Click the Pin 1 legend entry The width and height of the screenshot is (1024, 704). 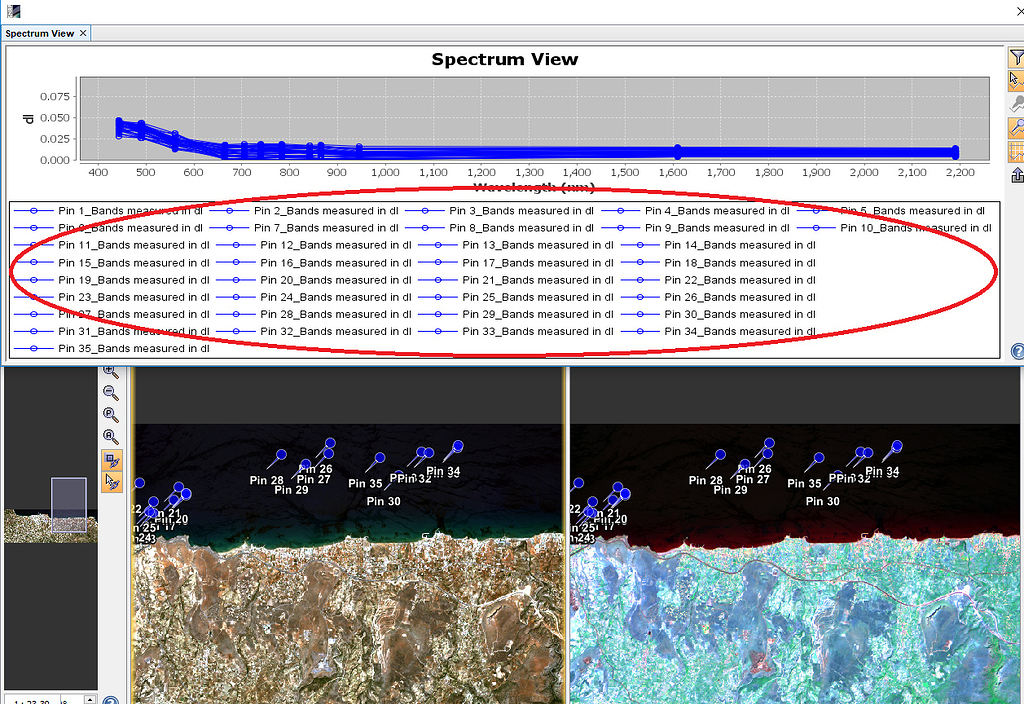110,211
